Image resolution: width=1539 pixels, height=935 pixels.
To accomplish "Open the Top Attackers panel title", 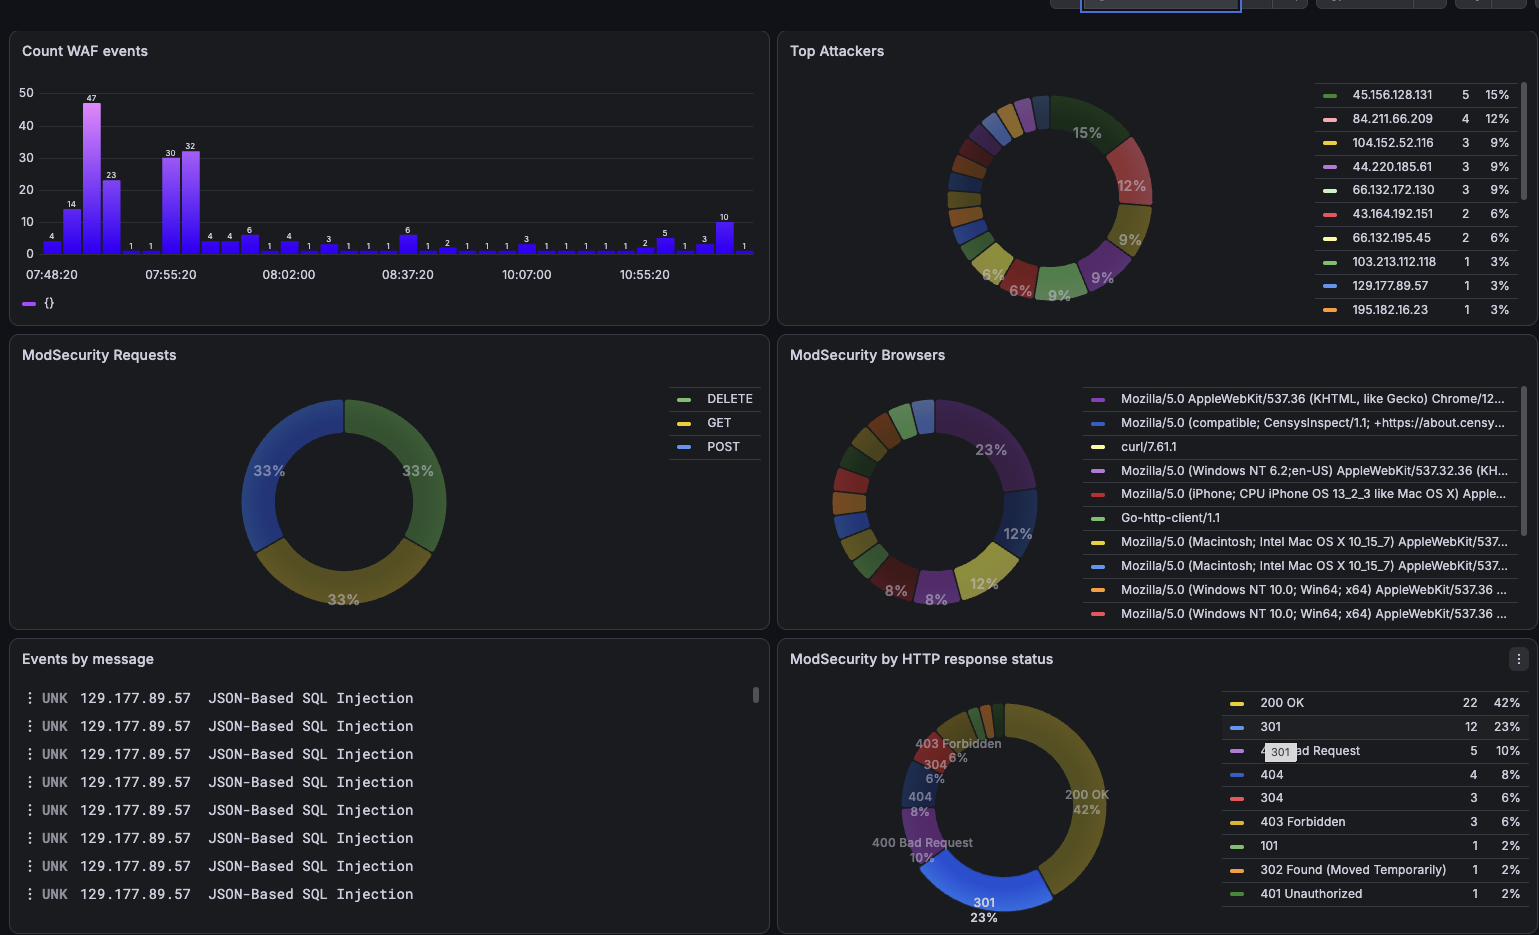I will 837,51.
